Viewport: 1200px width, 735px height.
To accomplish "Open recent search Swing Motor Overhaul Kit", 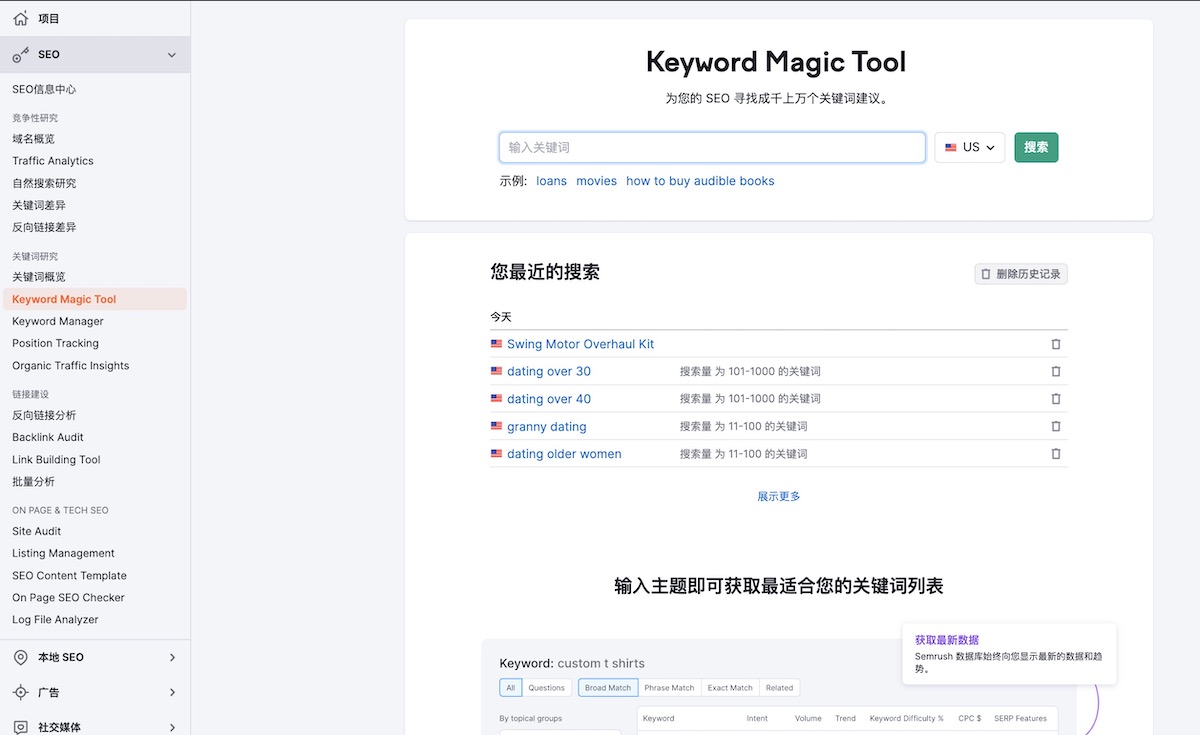I will pos(580,344).
